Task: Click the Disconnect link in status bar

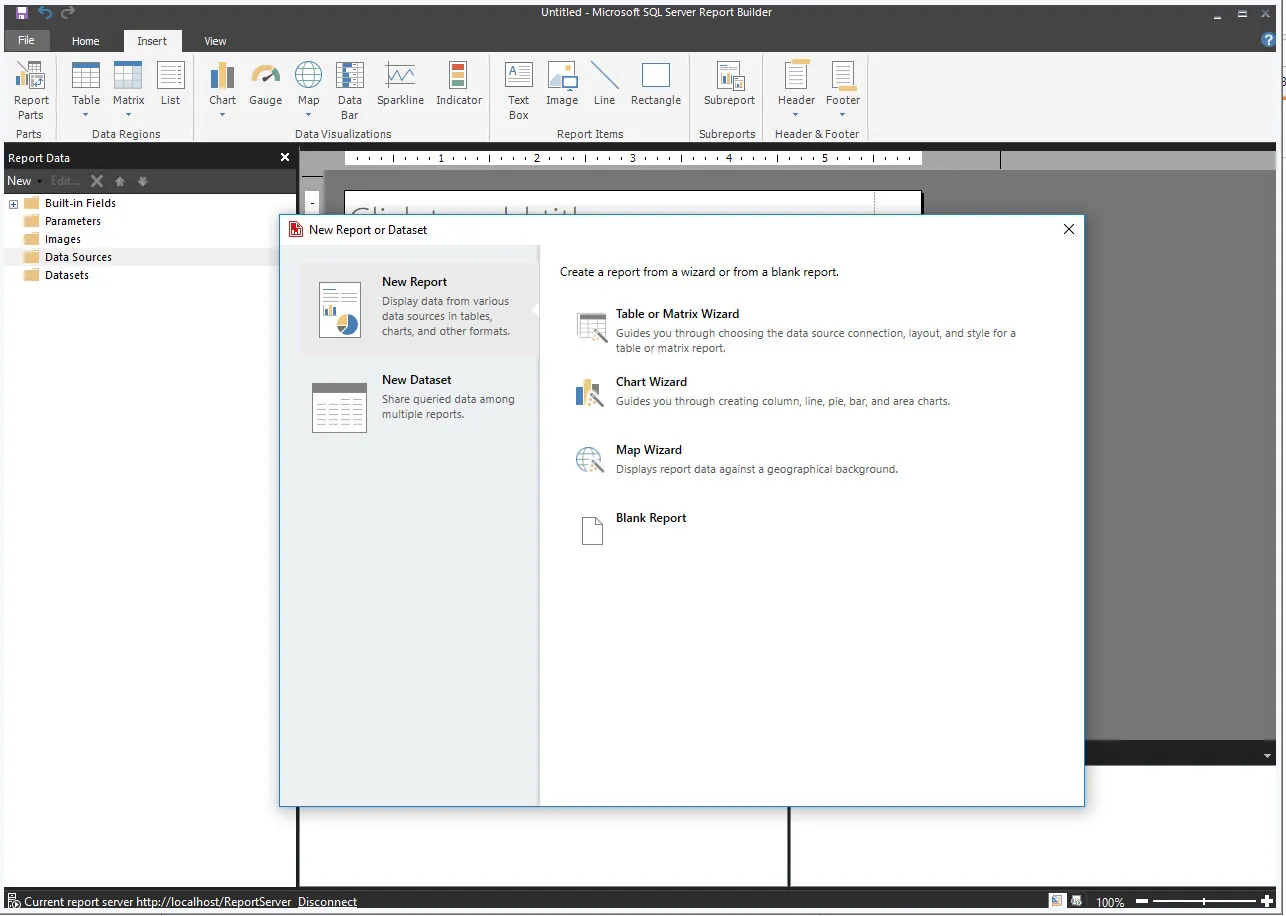Action: pos(327,902)
